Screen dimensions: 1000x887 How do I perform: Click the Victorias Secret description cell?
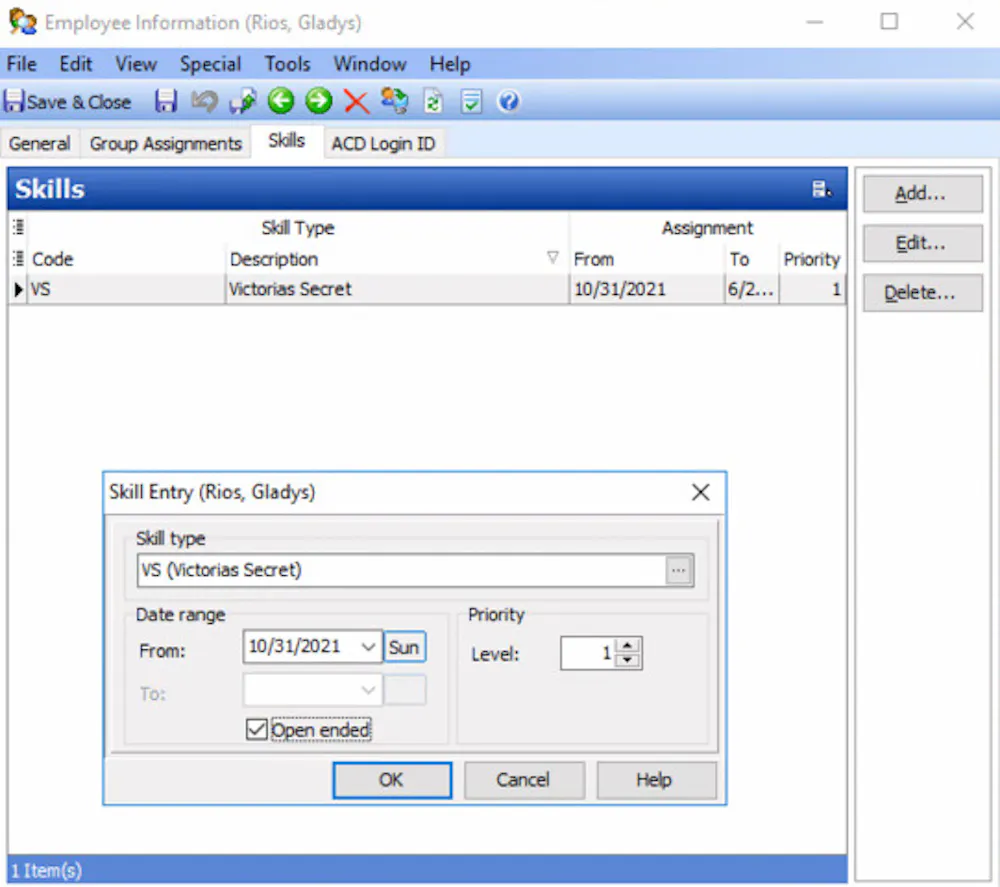pos(396,290)
